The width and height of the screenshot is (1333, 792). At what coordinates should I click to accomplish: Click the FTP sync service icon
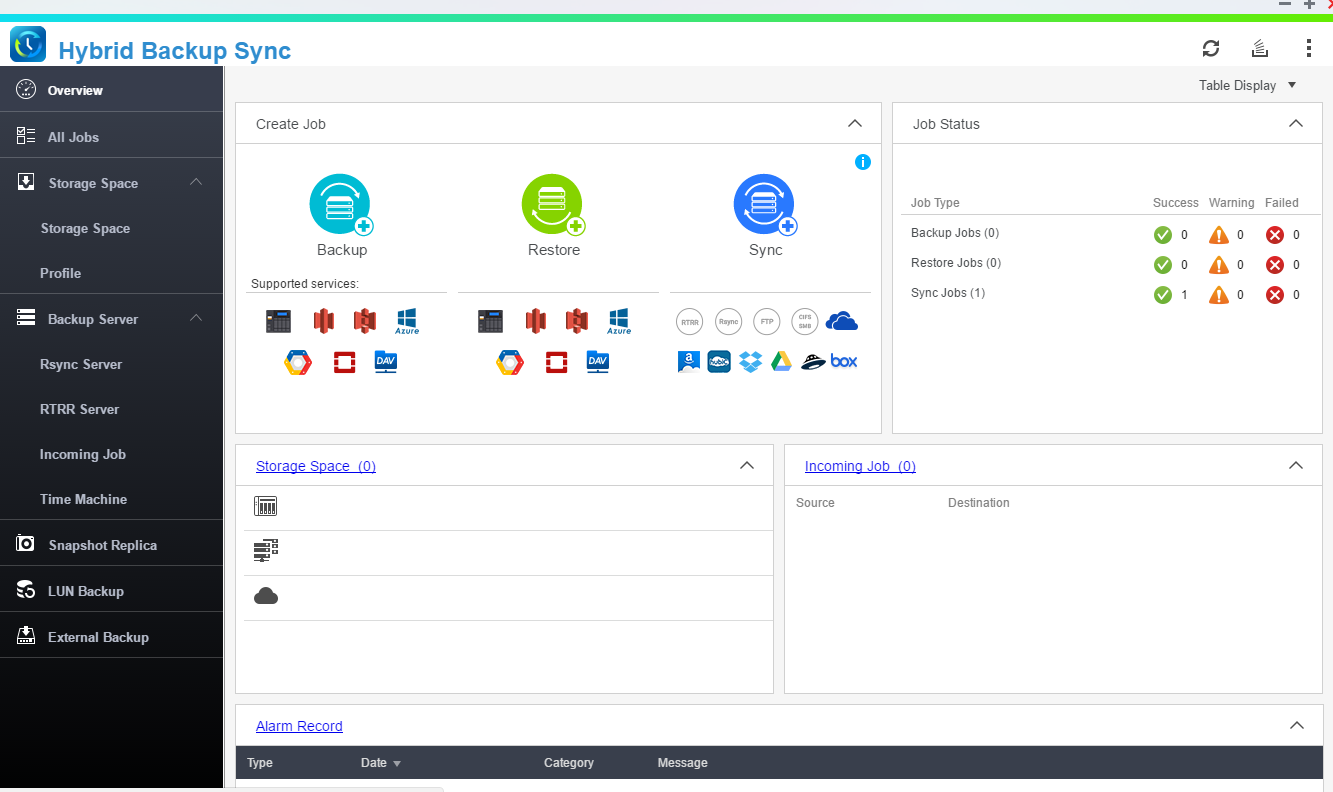766,322
